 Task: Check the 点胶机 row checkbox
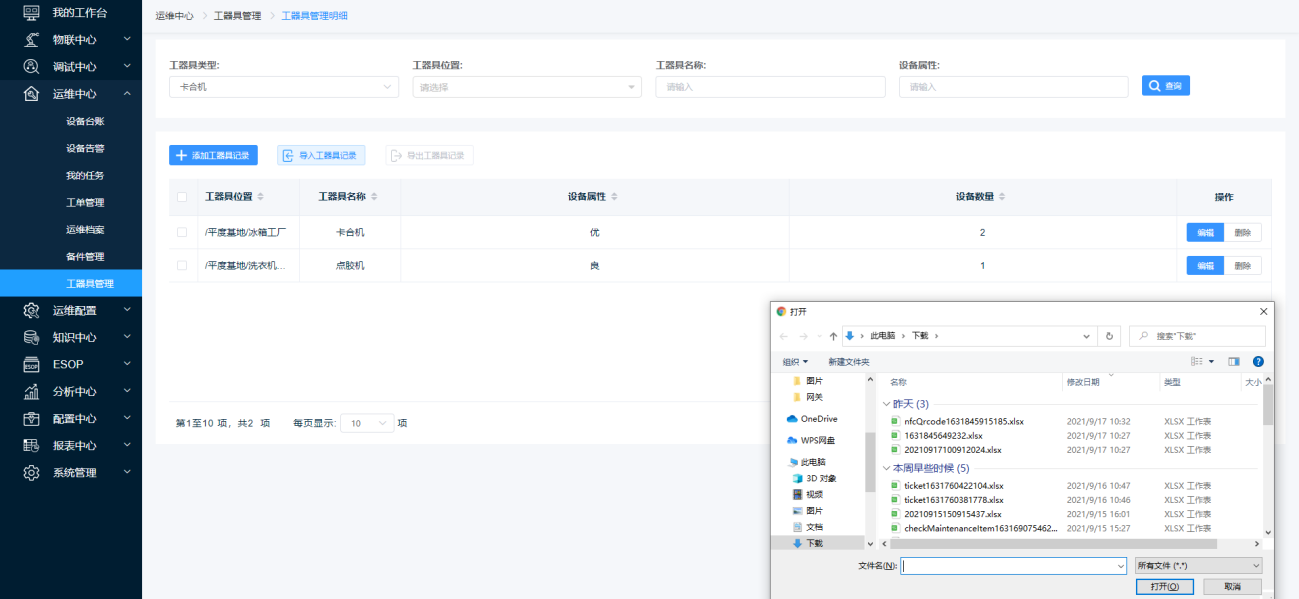182,266
